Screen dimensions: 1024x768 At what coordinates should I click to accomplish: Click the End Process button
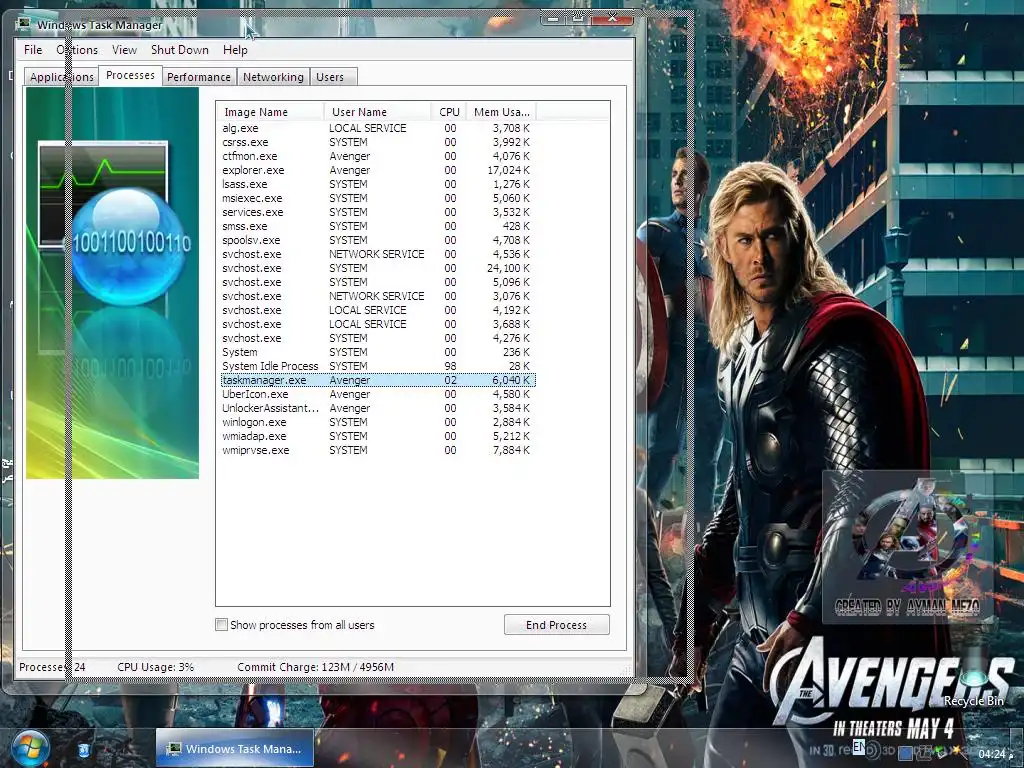(x=556, y=625)
